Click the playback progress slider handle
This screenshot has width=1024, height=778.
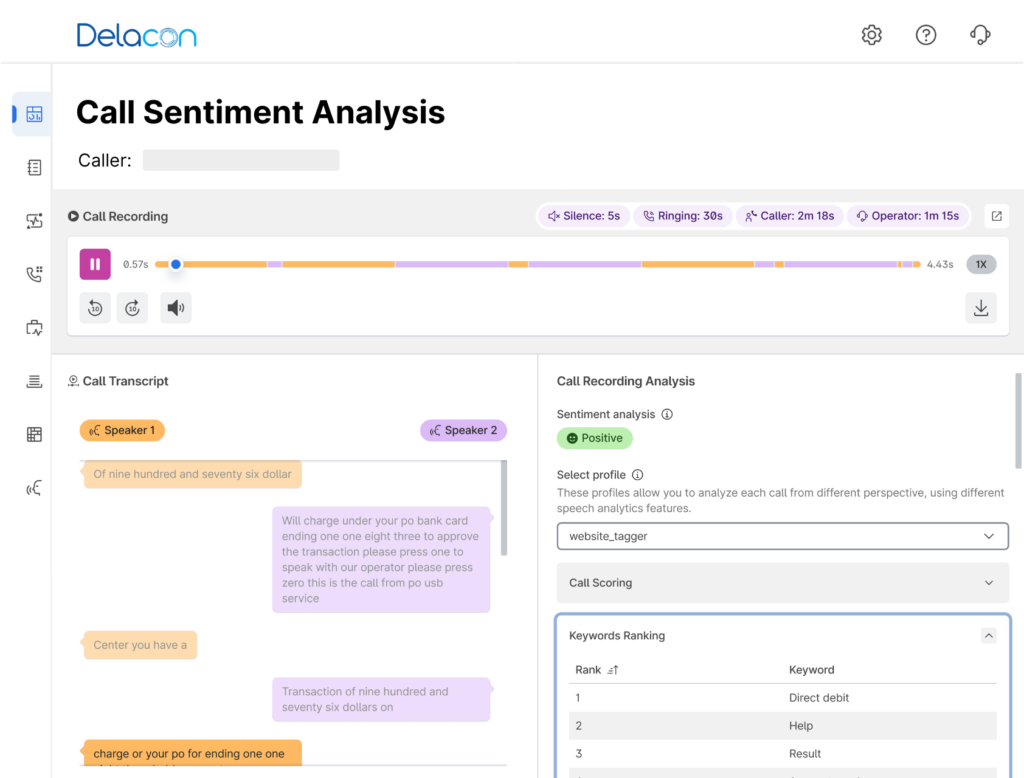point(176,264)
